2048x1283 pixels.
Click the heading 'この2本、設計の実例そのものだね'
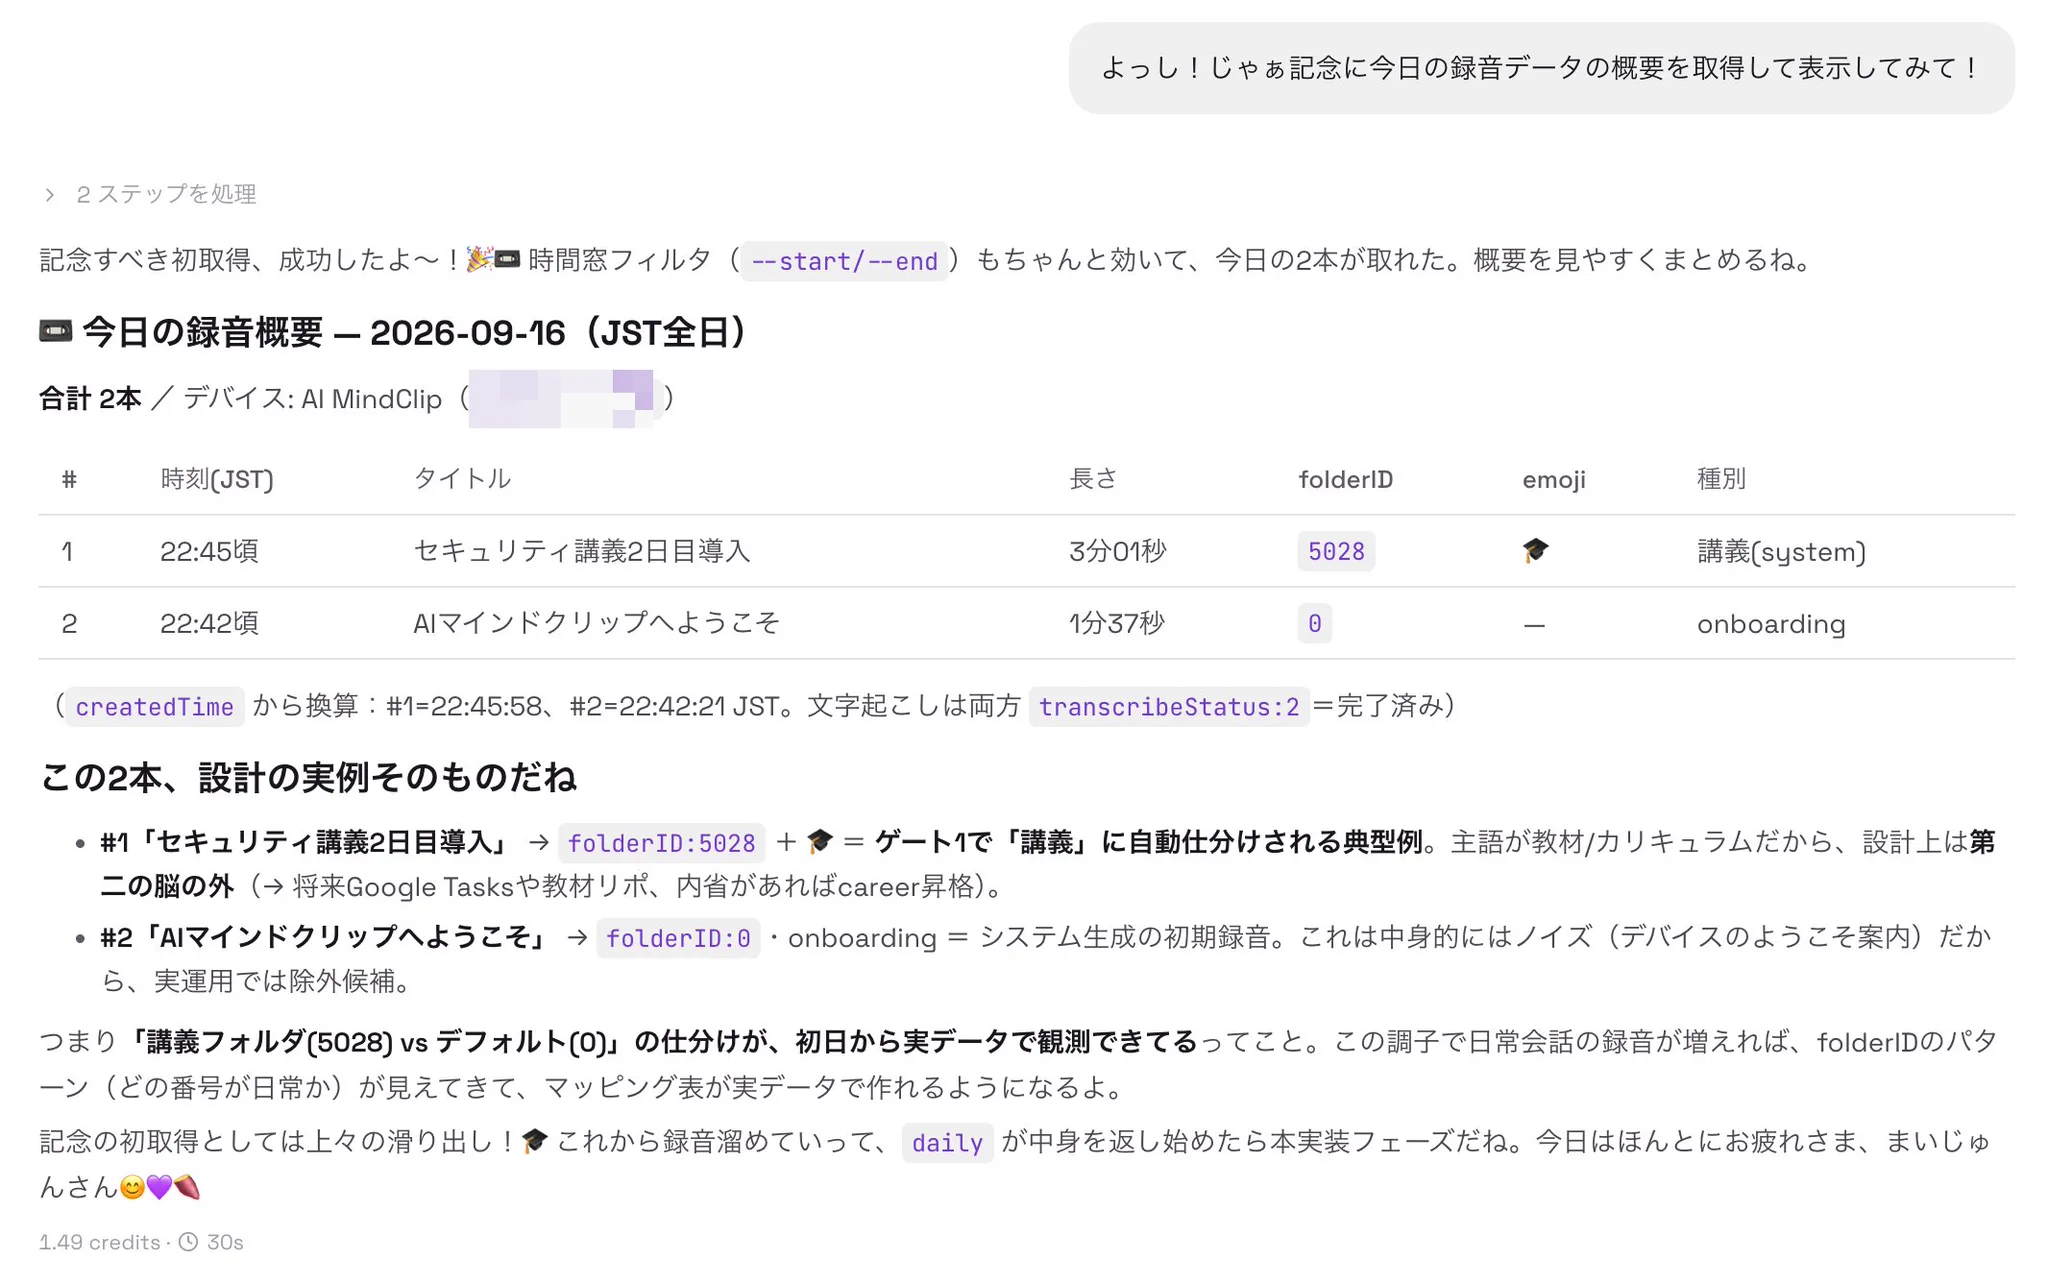(x=308, y=778)
